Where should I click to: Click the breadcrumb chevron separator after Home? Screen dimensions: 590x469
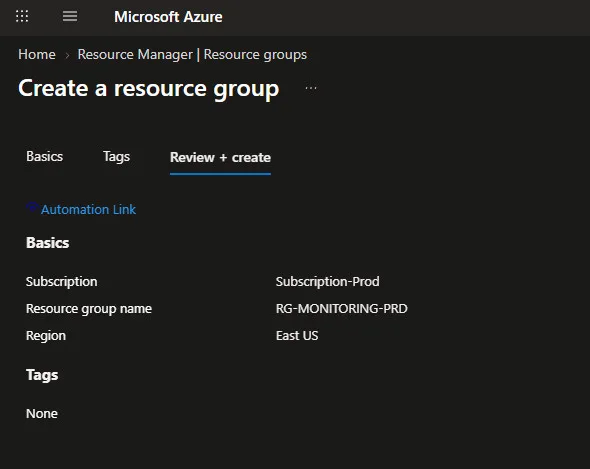[67, 55]
